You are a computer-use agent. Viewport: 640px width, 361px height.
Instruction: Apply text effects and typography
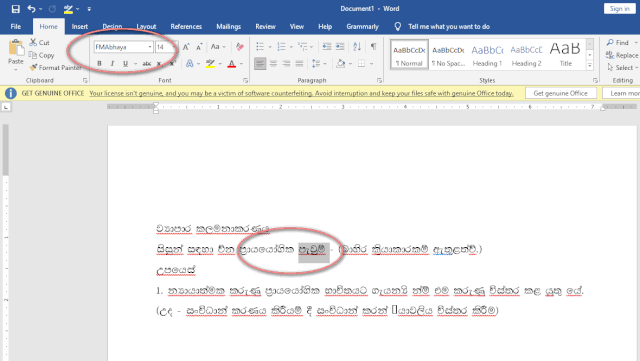click(189, 64)
